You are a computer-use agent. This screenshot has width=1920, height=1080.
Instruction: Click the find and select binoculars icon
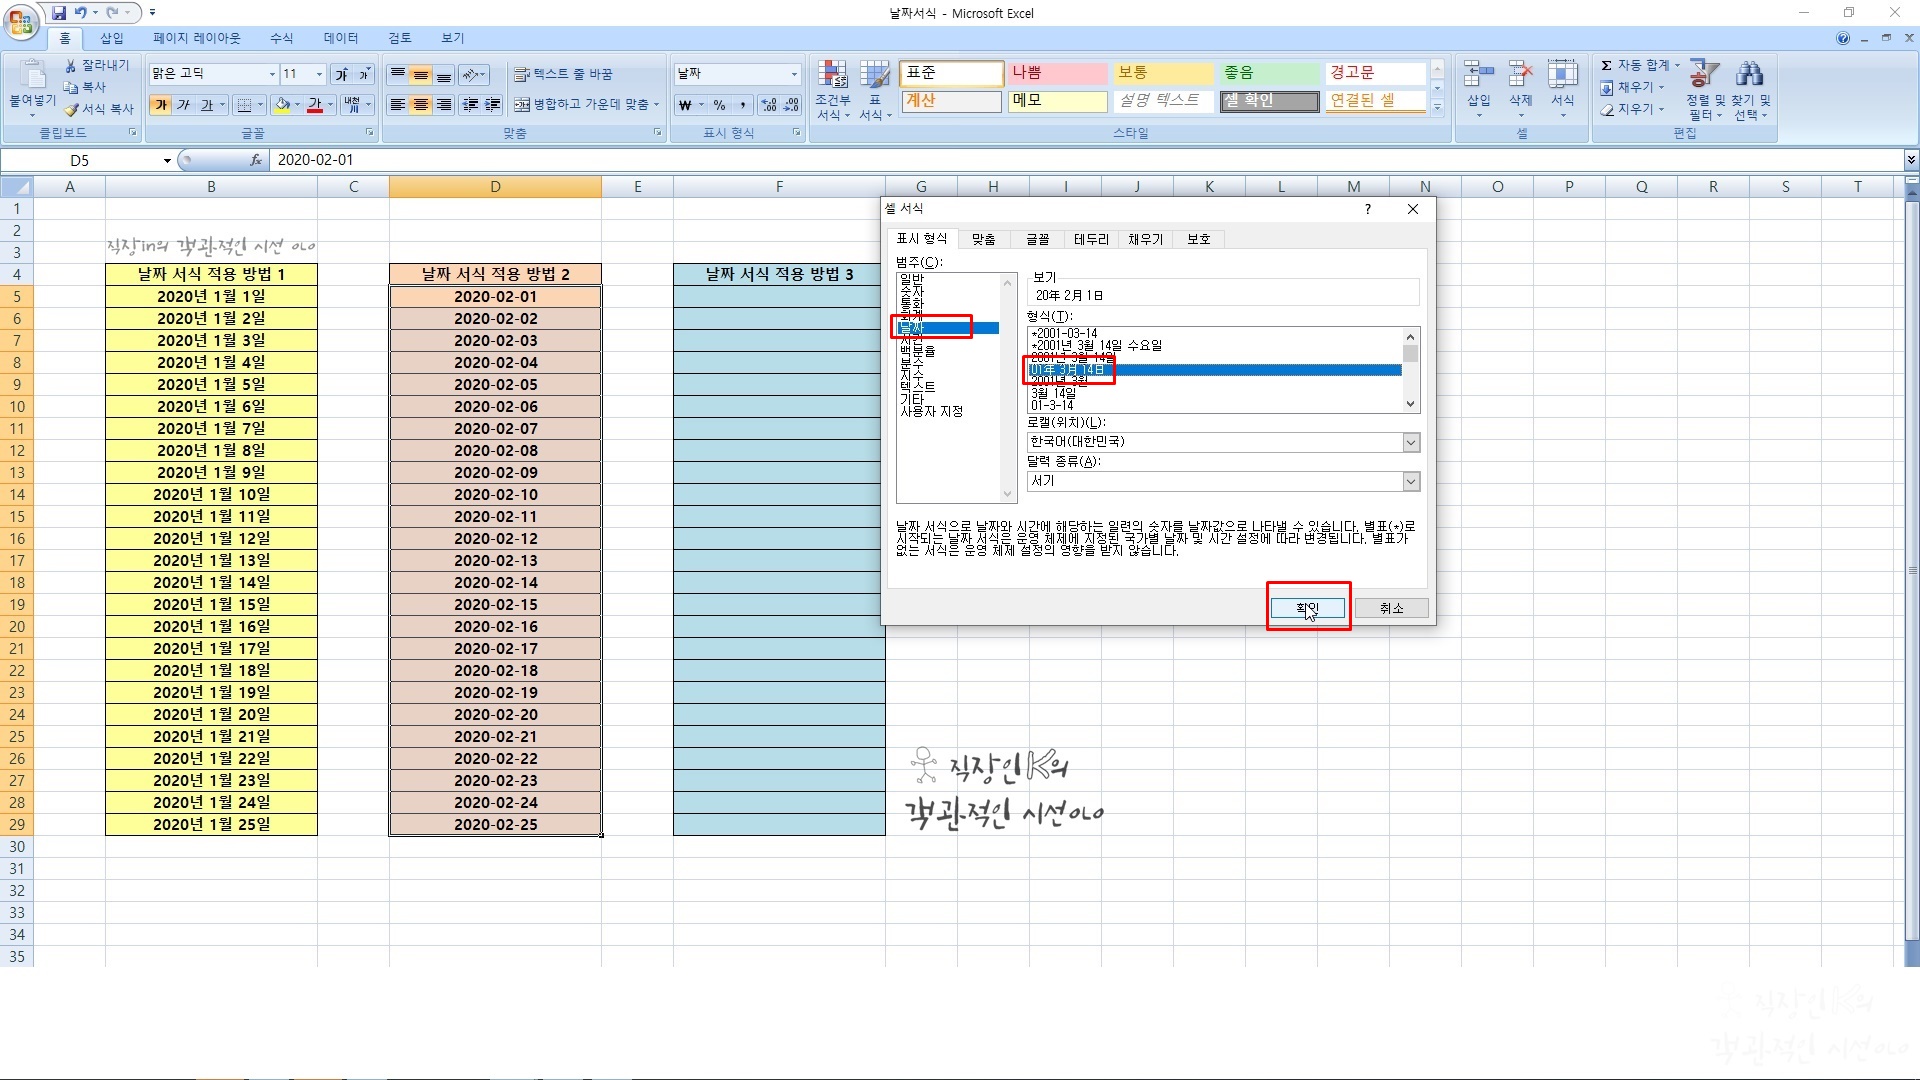1750,75
